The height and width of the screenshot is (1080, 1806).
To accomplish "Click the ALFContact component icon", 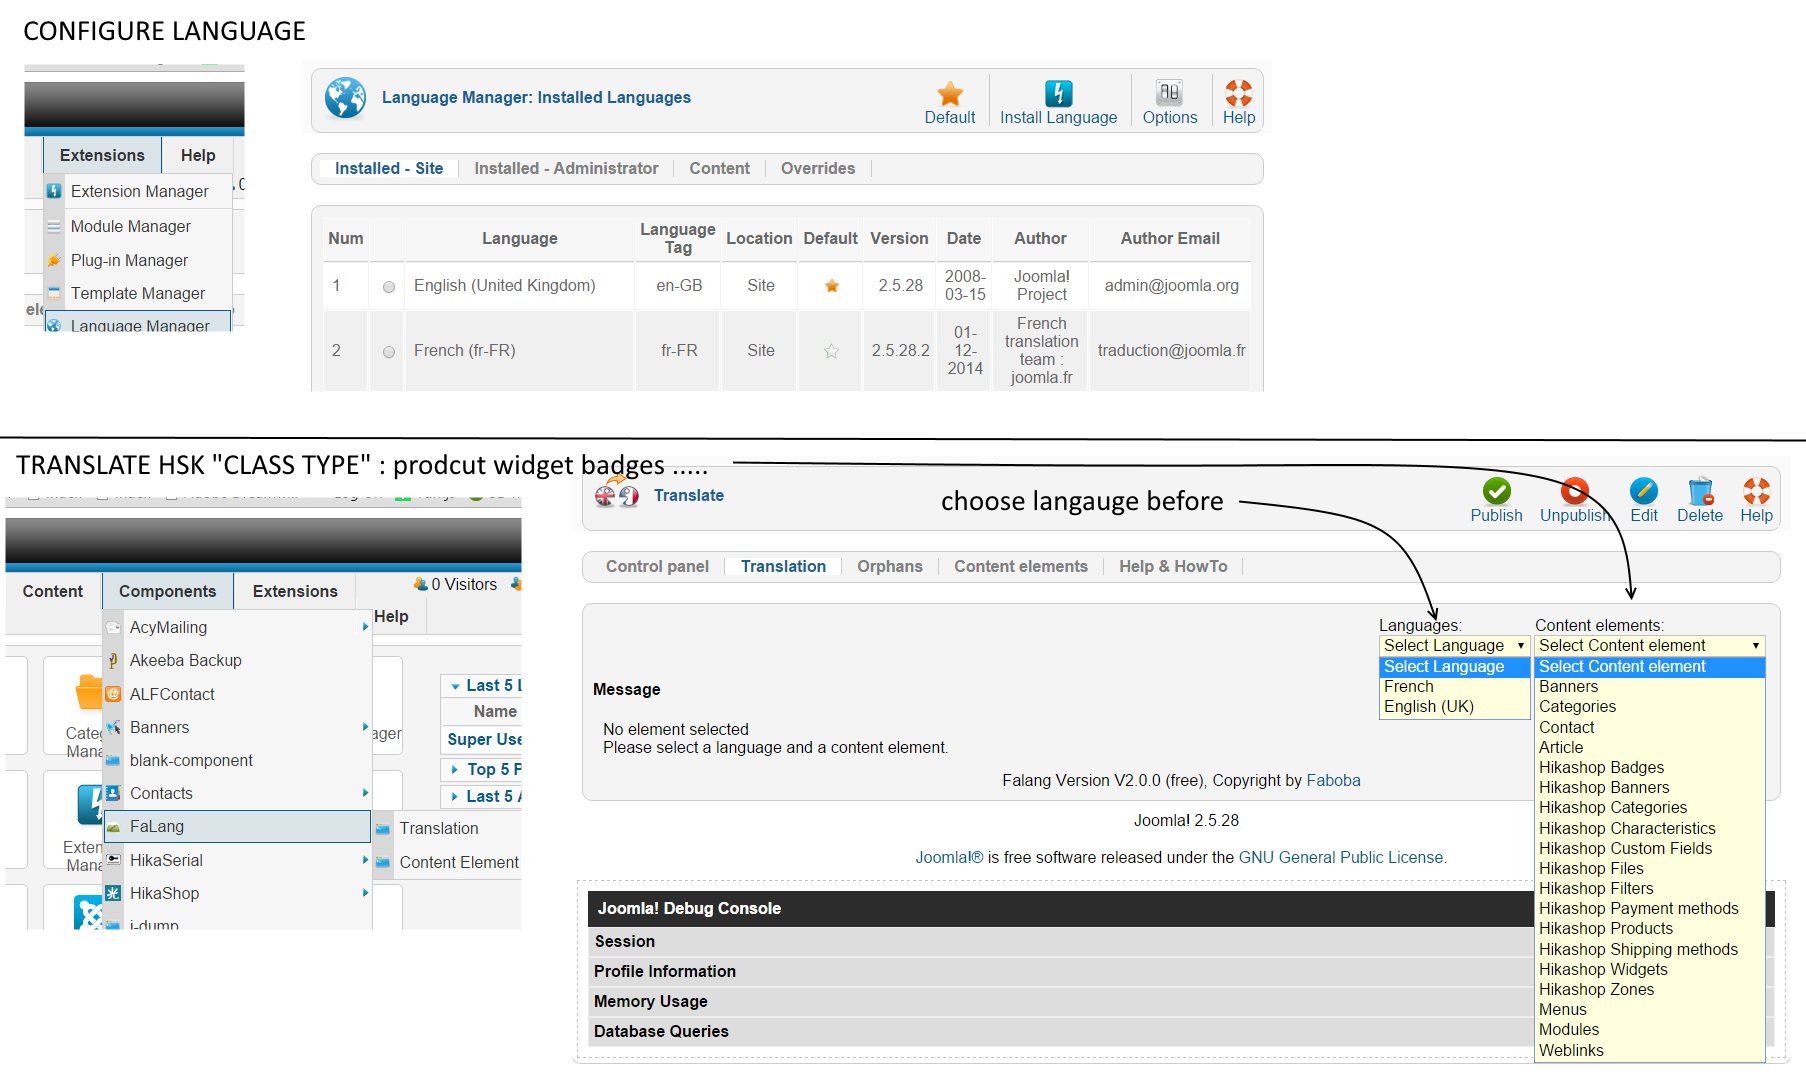I will [113, 694].
